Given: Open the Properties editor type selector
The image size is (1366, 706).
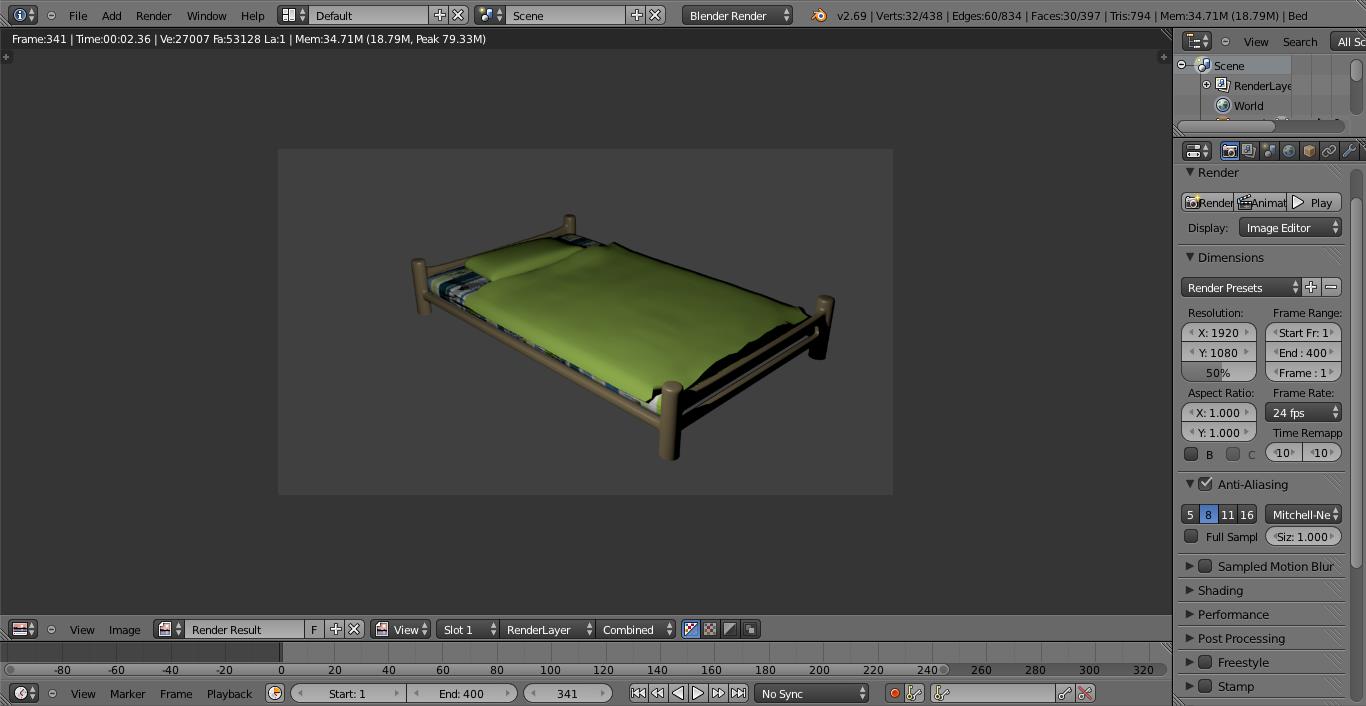Looking at the screenshot, I should [1197, 151].
